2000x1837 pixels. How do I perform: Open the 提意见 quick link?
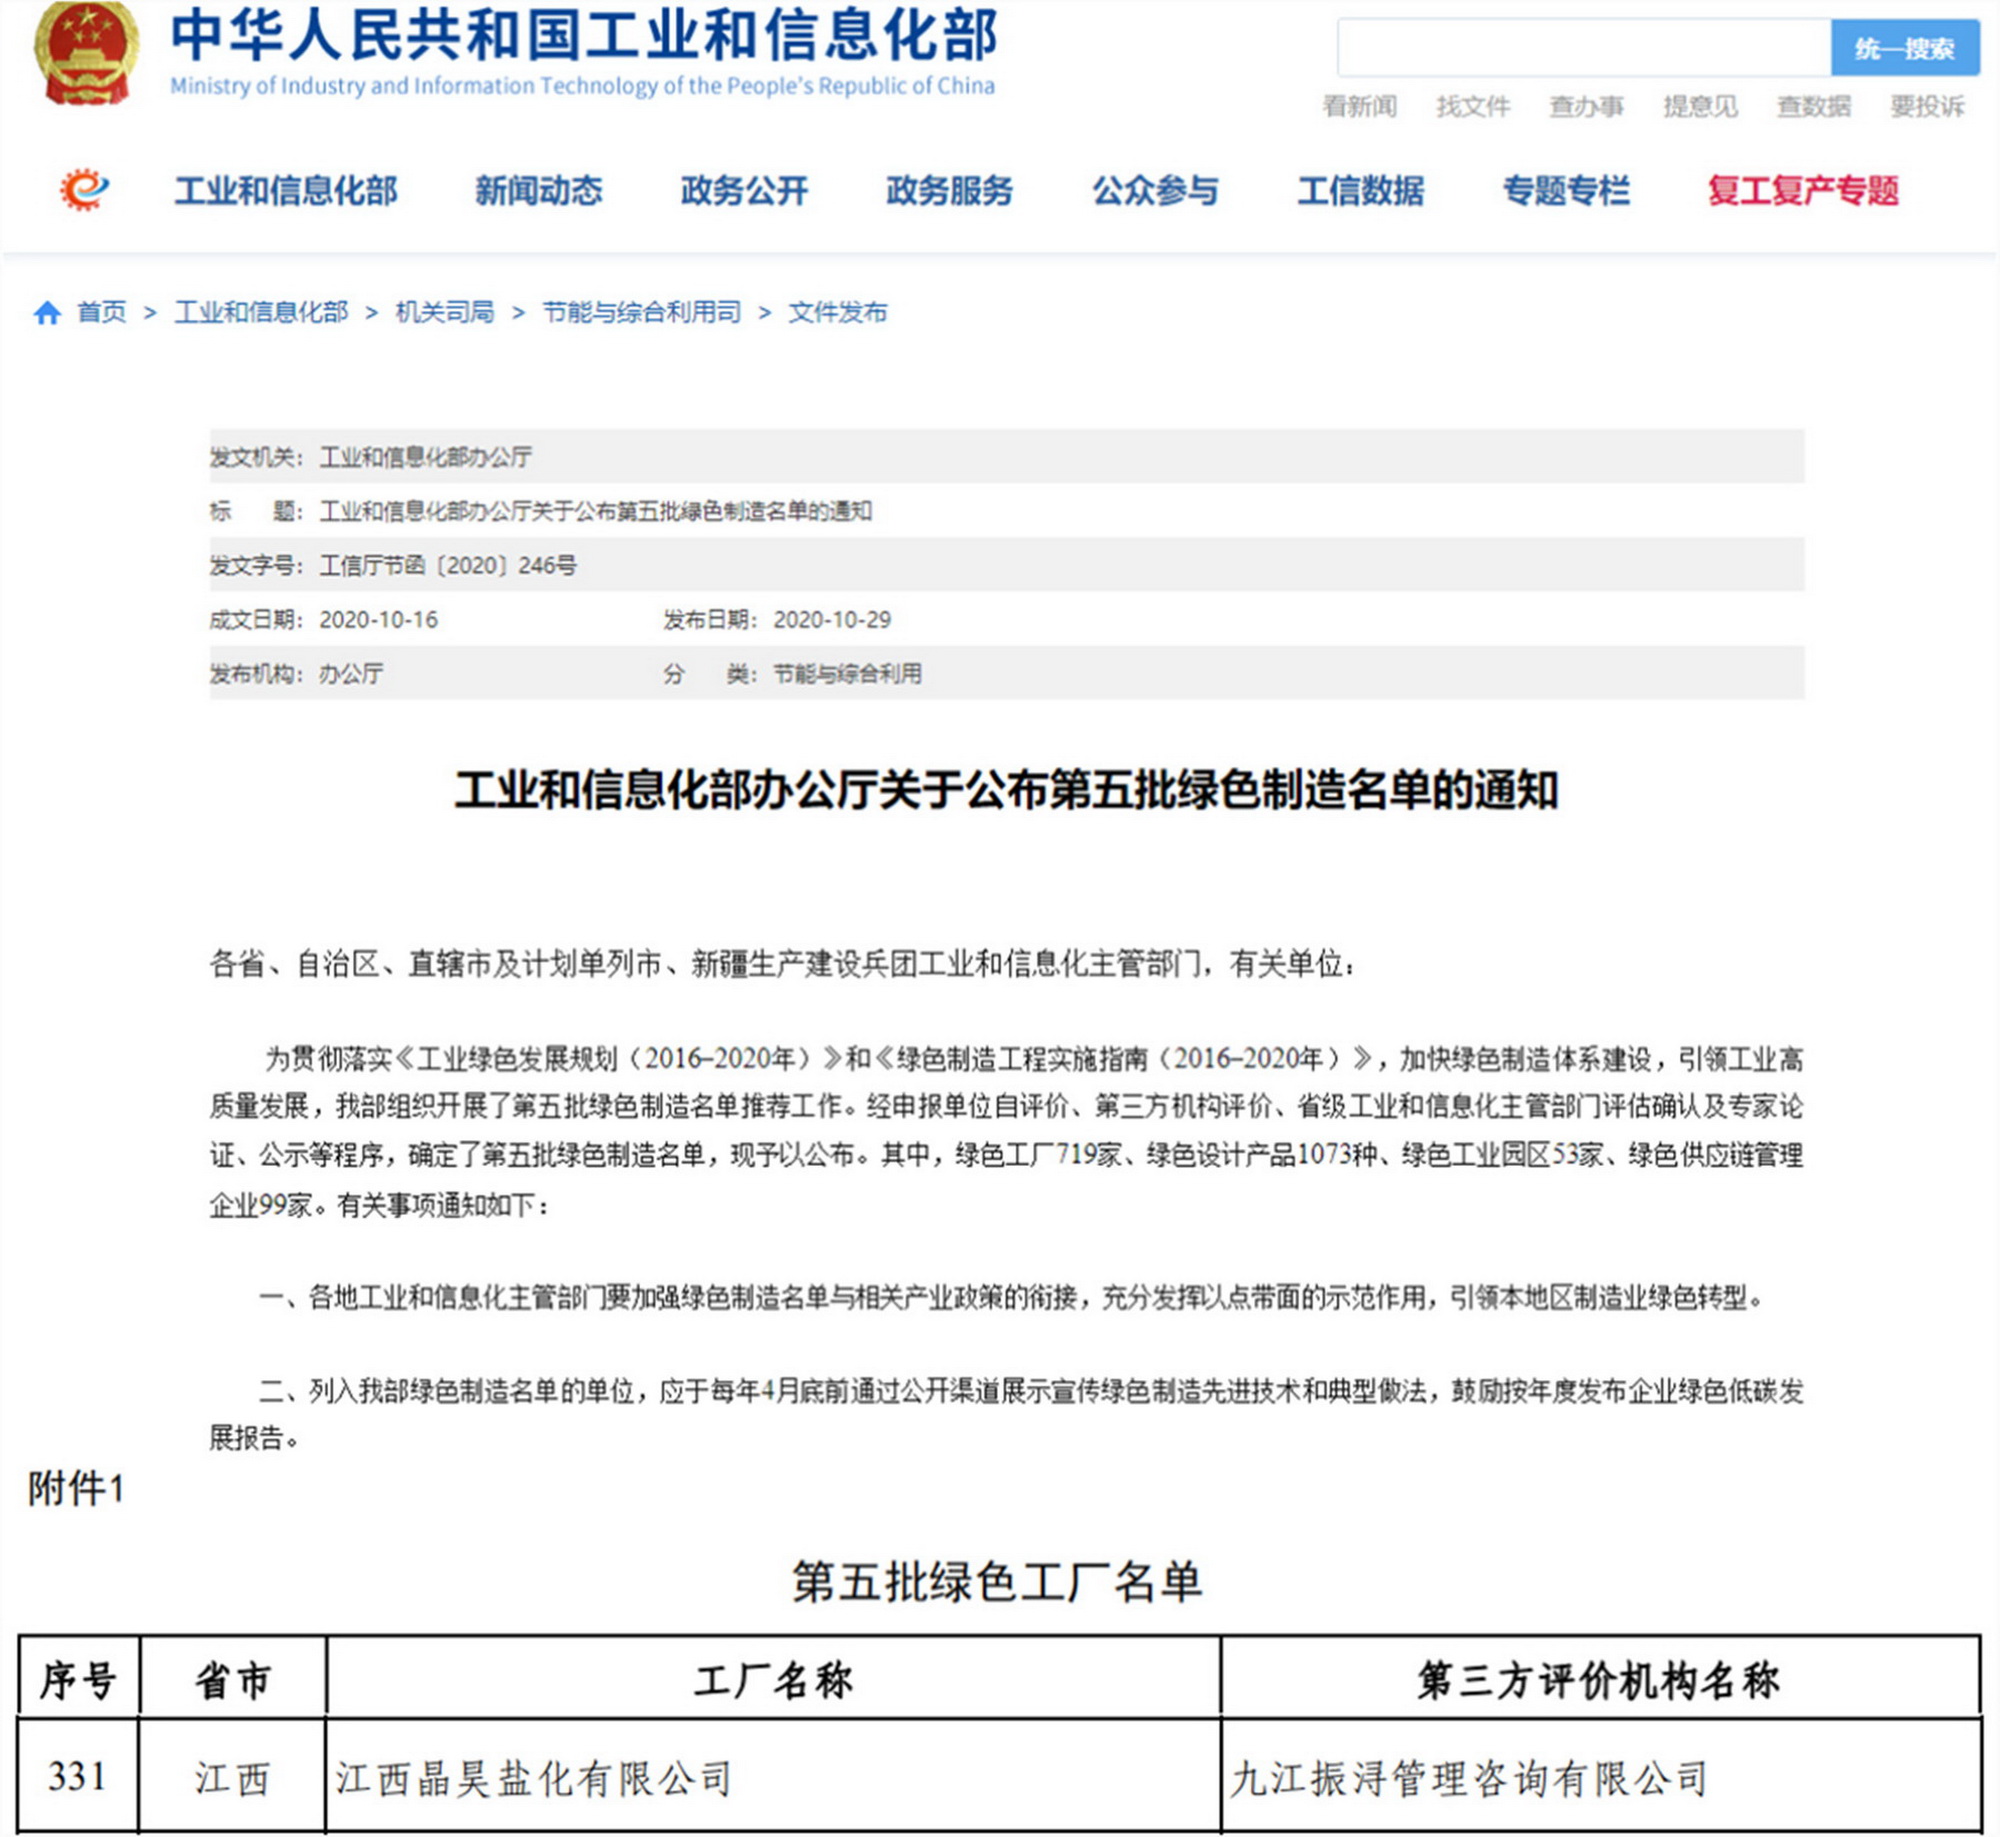(x=1700, y=106)
